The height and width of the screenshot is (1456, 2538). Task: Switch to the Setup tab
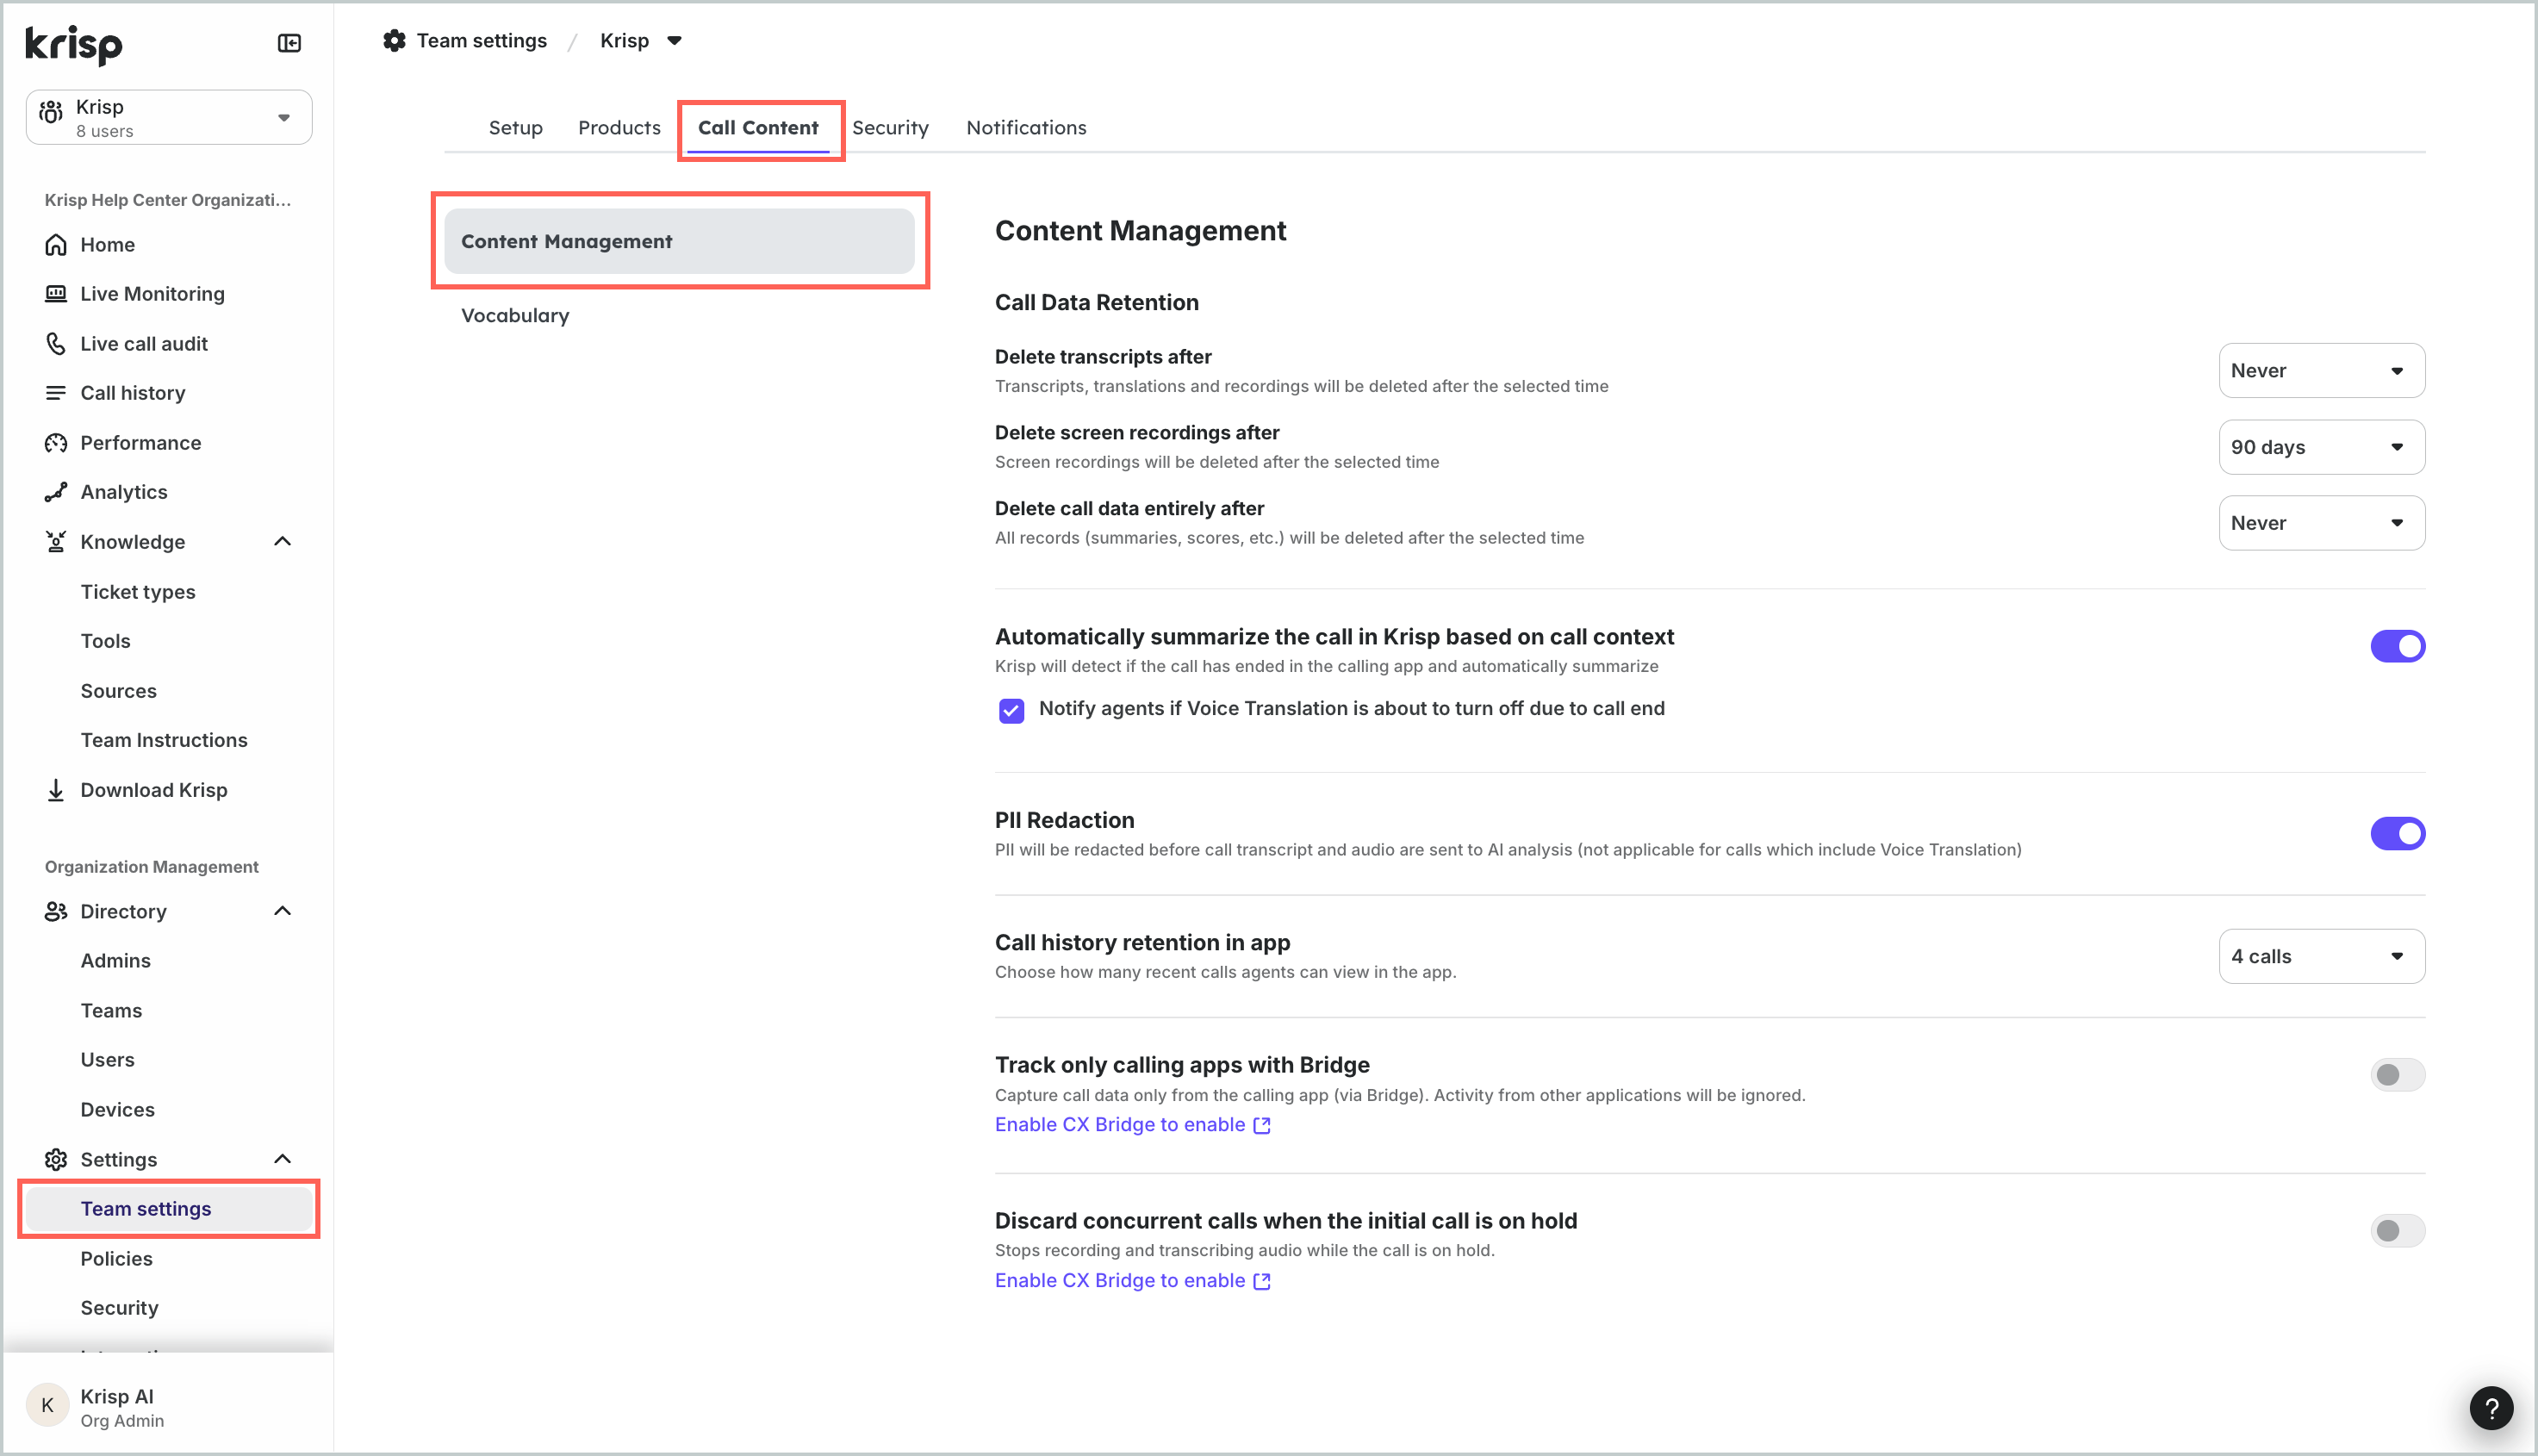coord(515,128)
